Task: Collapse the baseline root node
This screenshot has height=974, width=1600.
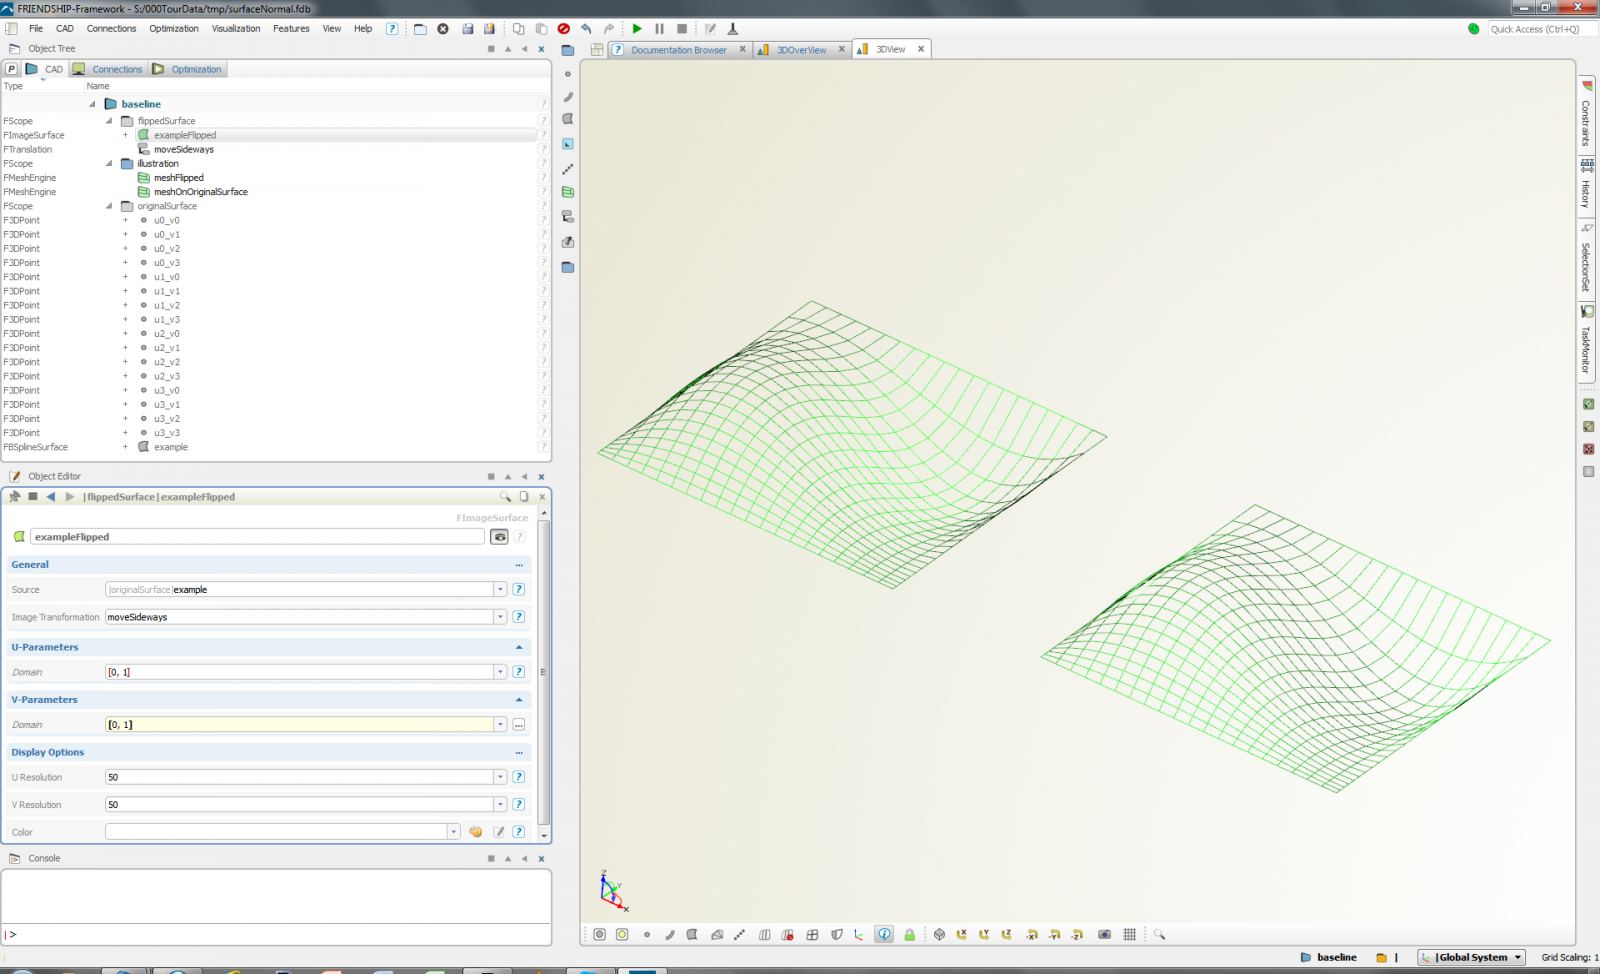Action: [x=92, y=104]
